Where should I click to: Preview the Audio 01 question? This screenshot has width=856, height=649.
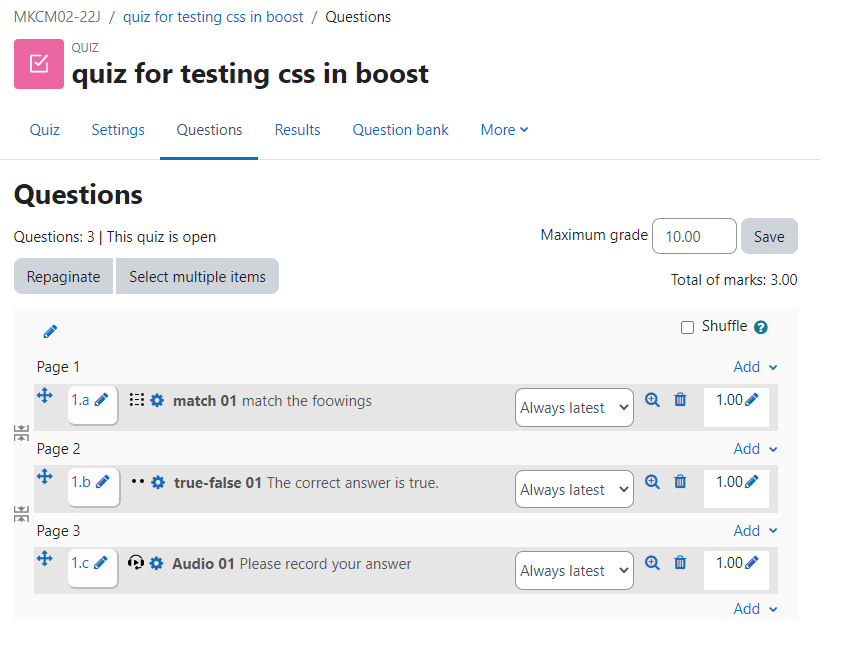pos(652,563)
